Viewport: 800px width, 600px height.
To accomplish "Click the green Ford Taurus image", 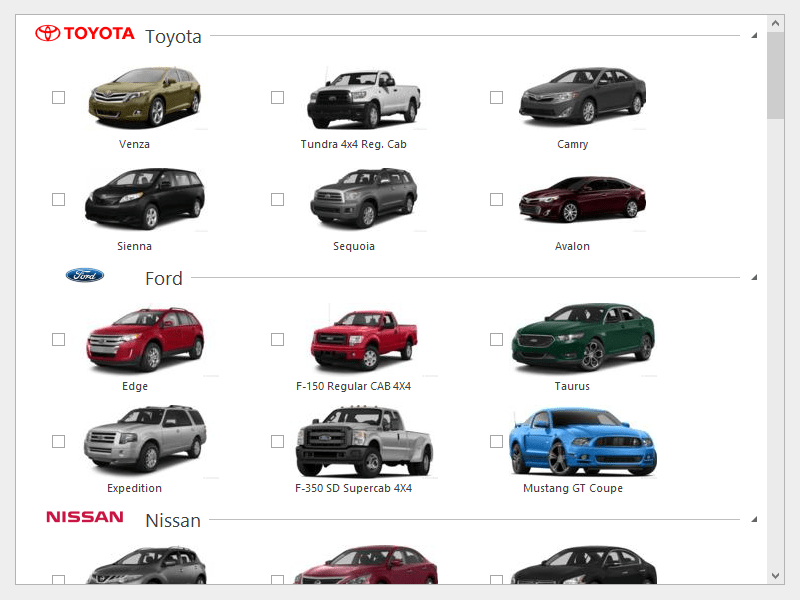I will pyautogui.click(x=582, y=339).
